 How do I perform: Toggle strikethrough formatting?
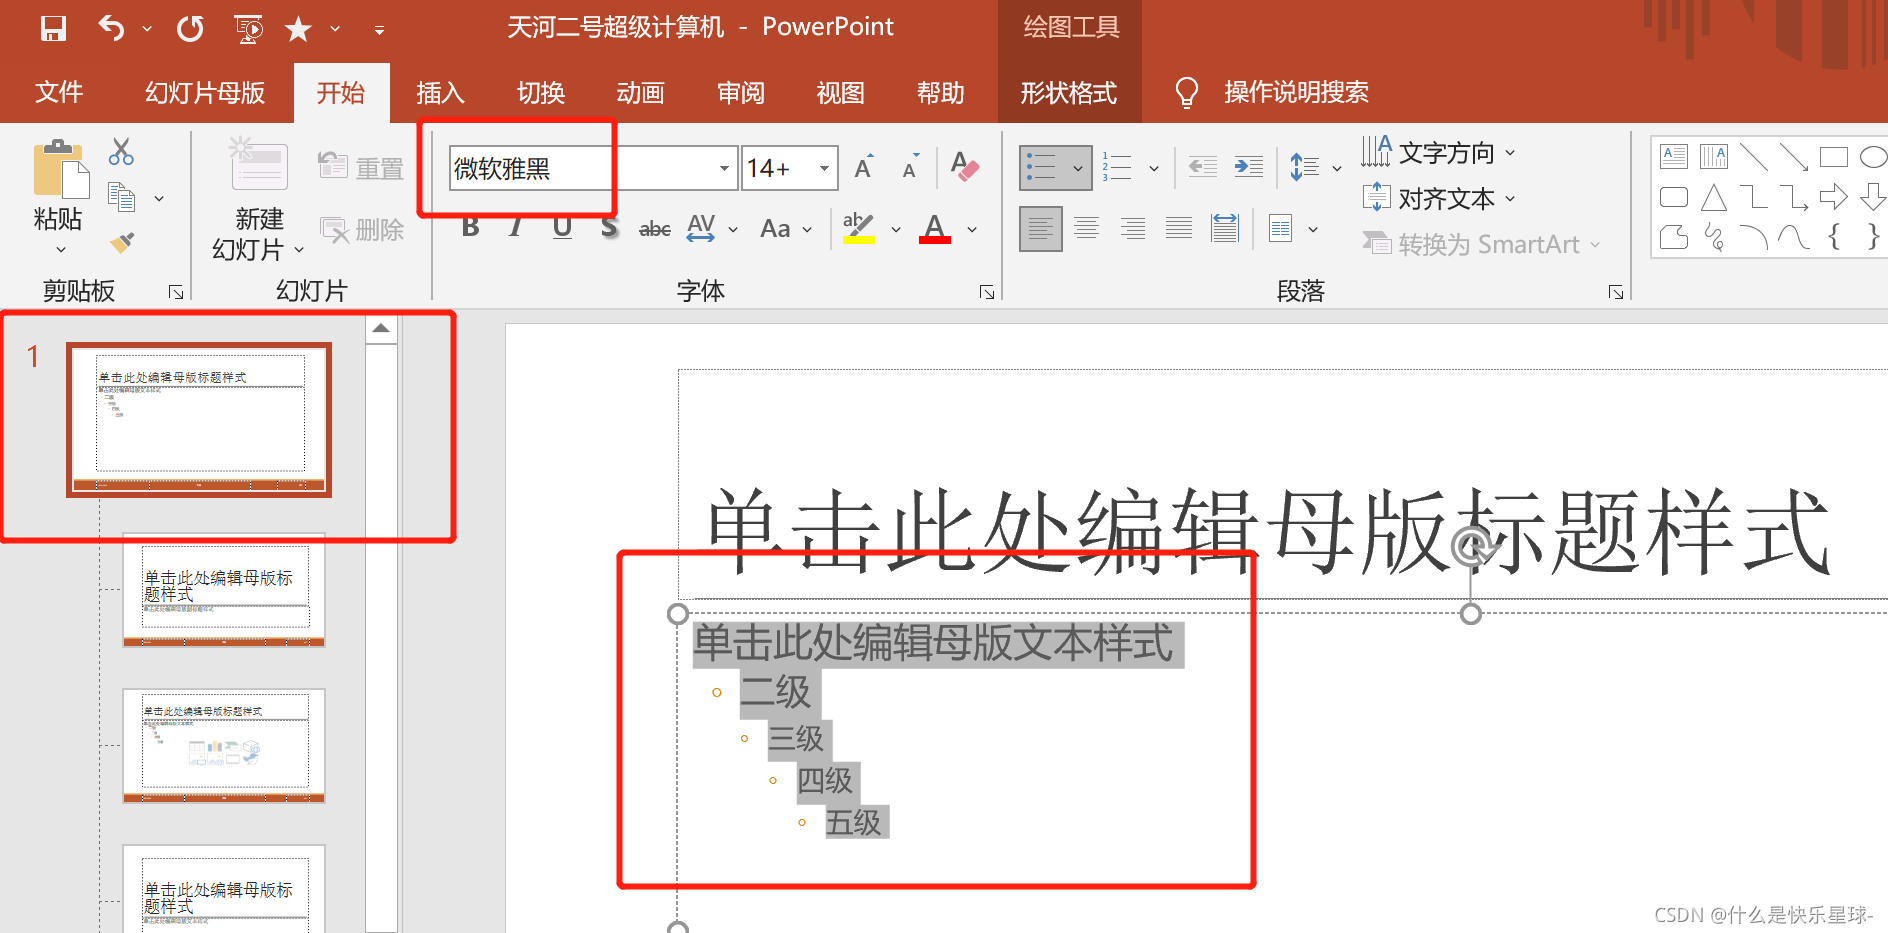[655, 229]
